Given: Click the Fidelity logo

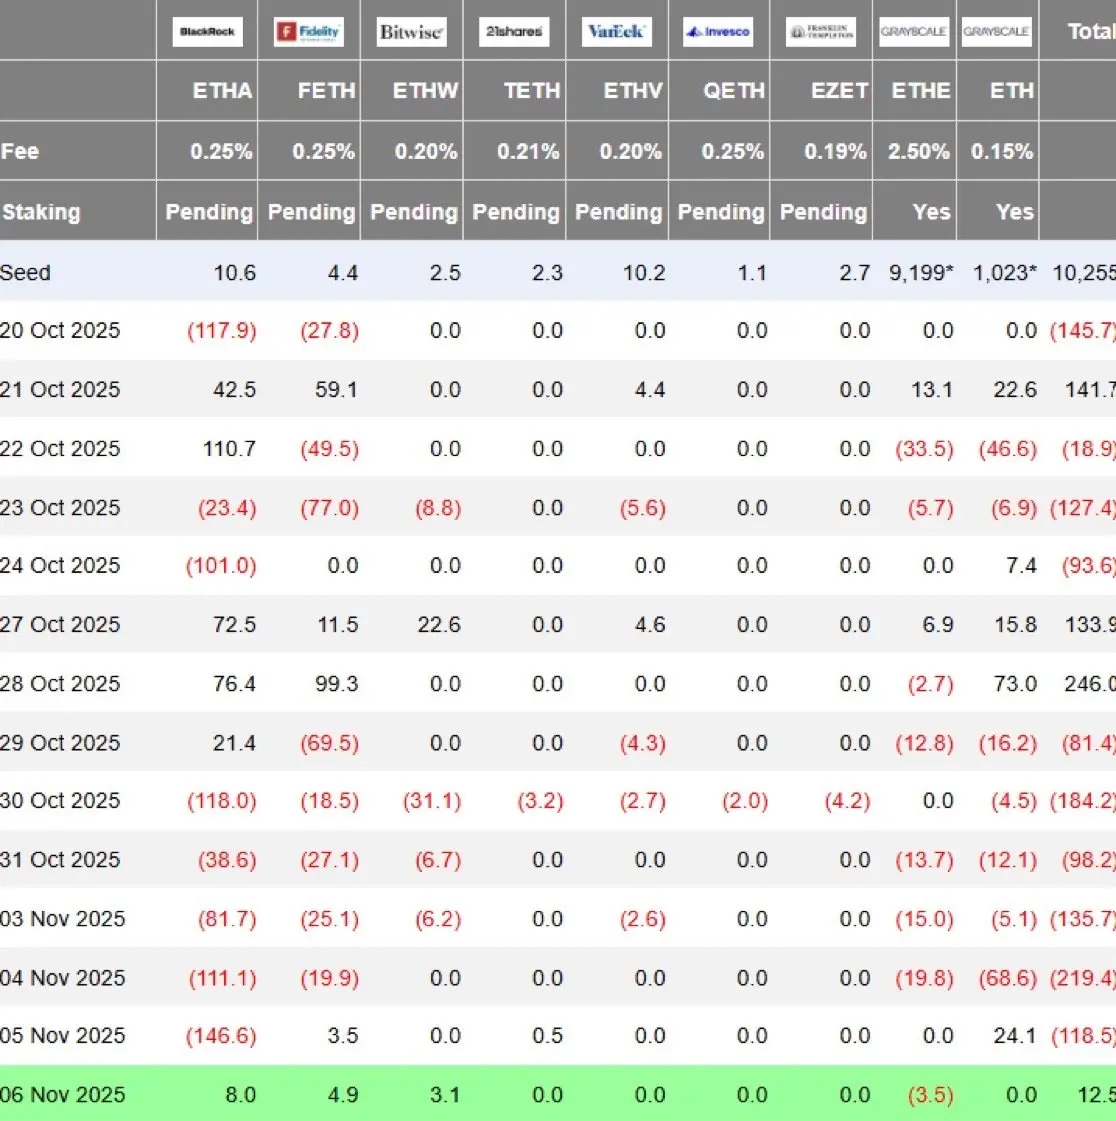Looking at the screenshot, I should coord(309,32).
